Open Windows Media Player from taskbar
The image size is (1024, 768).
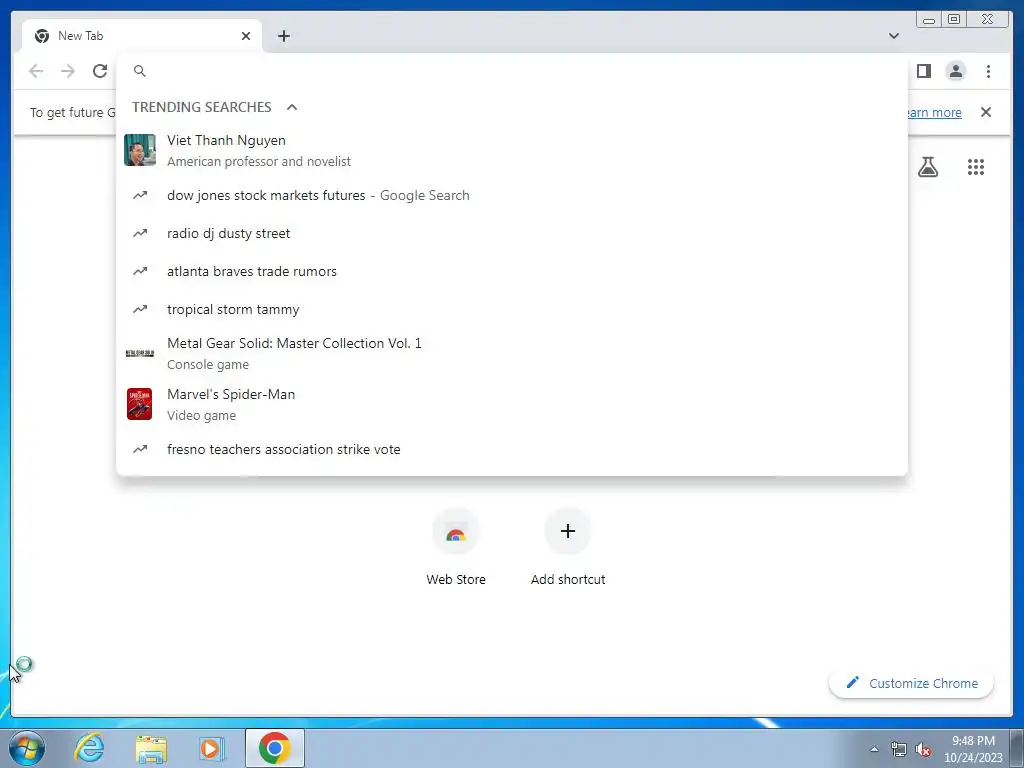click(x=212, y=748)
